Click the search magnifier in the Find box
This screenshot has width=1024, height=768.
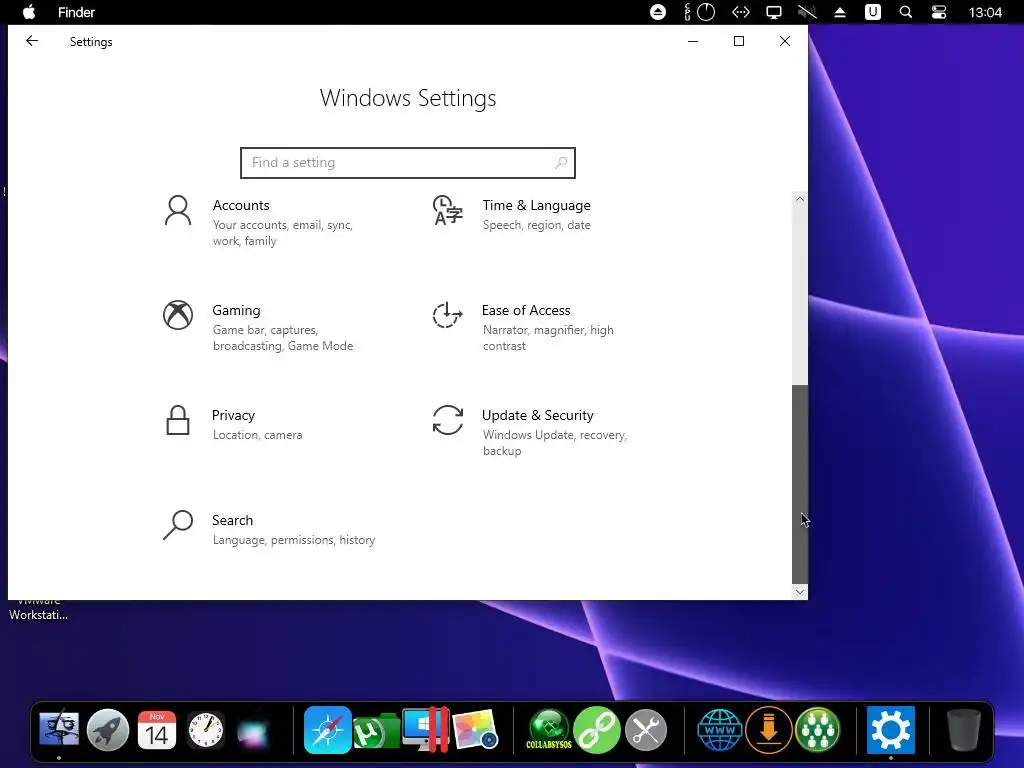coord(560,163)
